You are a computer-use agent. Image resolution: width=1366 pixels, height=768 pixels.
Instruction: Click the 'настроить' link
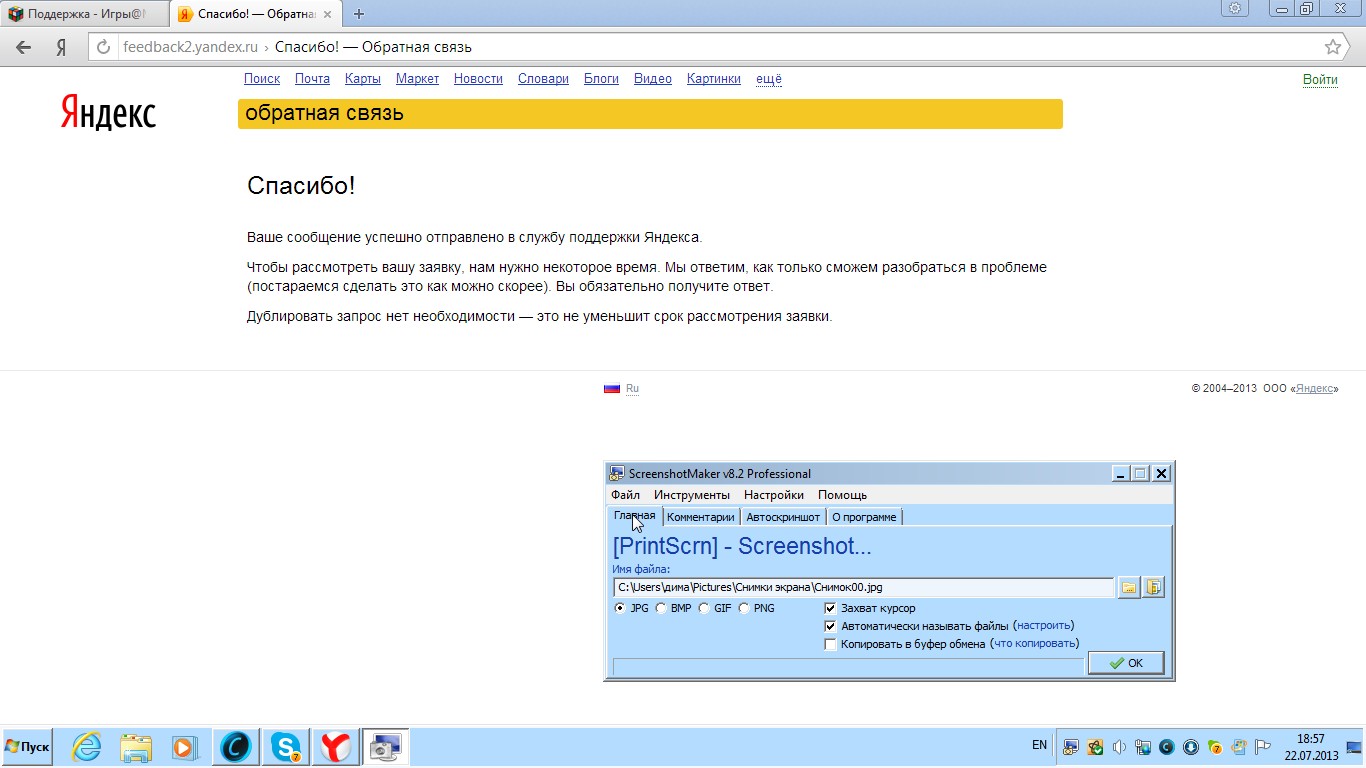(x=1044, y=626)
